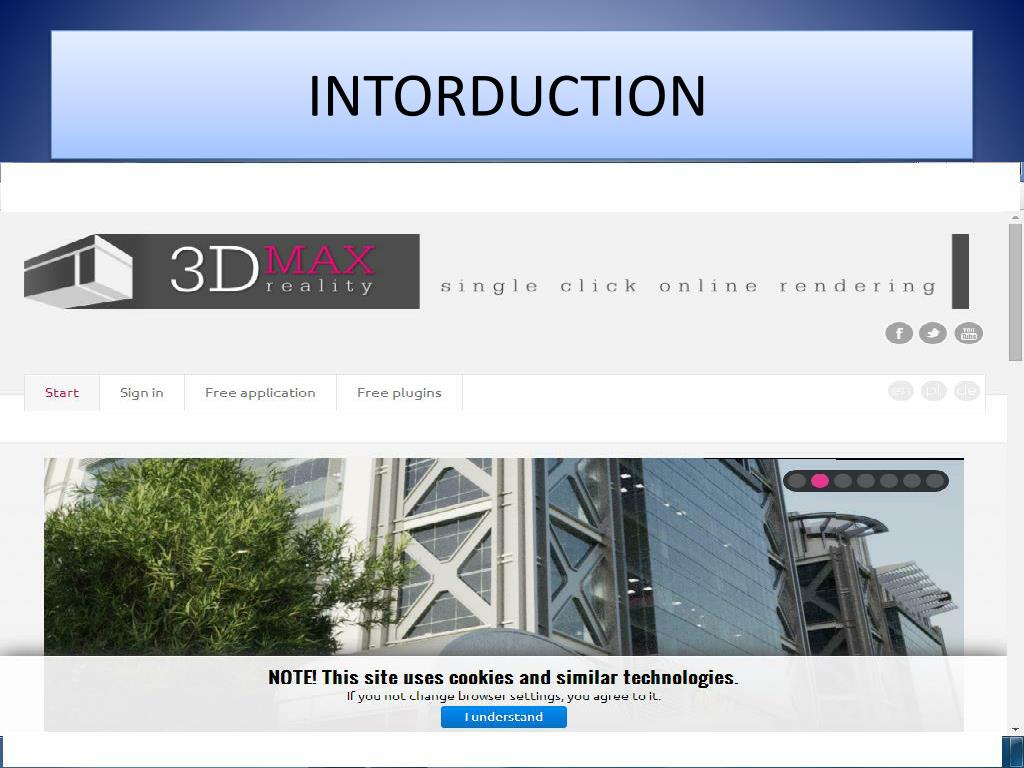Open the Free application tab

coord(260,392)
